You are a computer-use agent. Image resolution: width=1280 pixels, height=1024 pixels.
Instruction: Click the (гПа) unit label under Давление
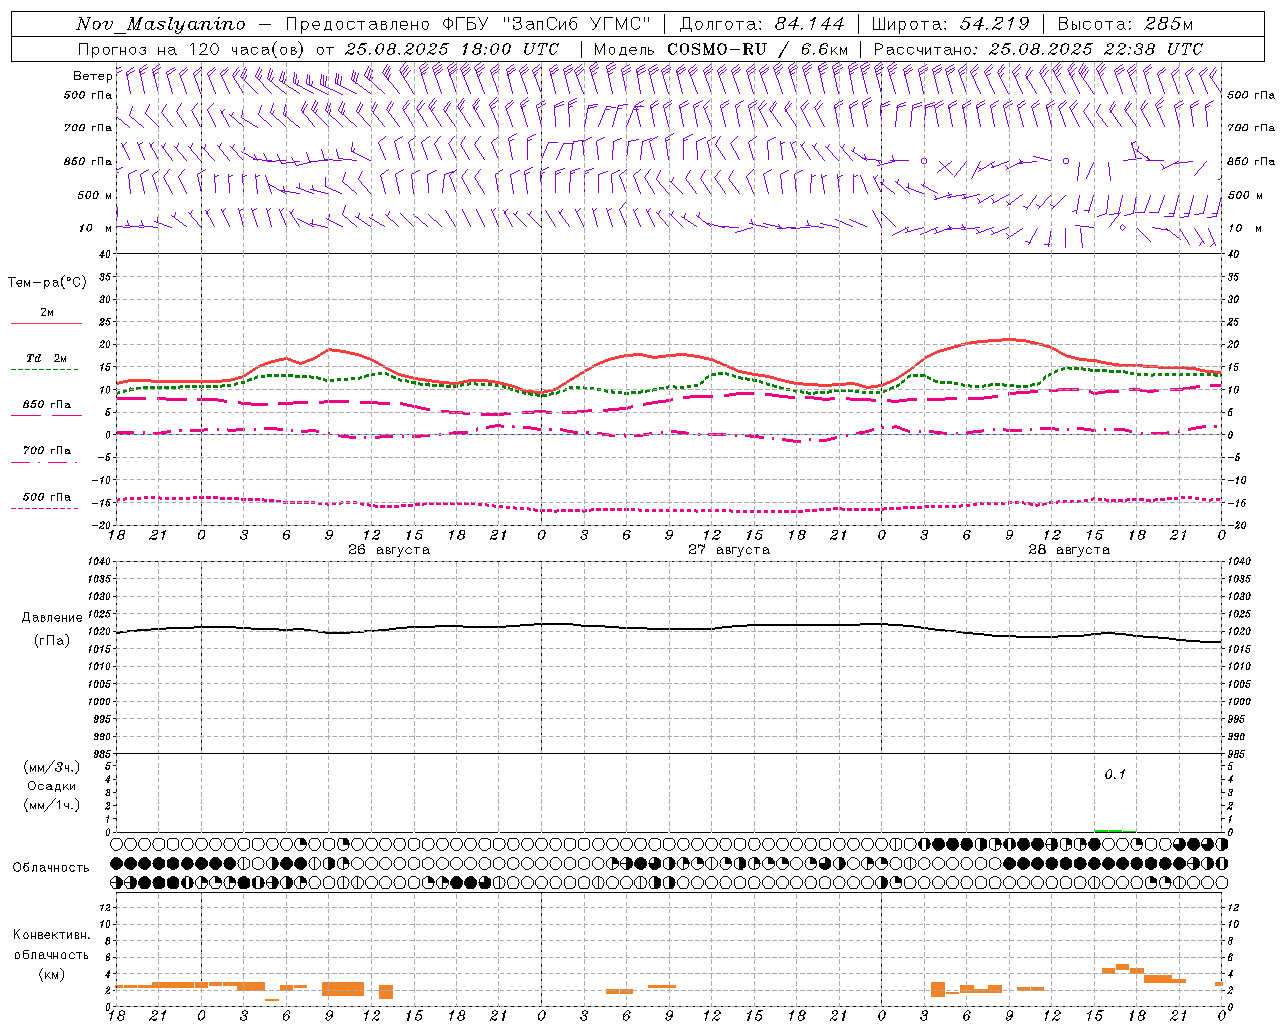pyautogui.click(x=52, y=641)
